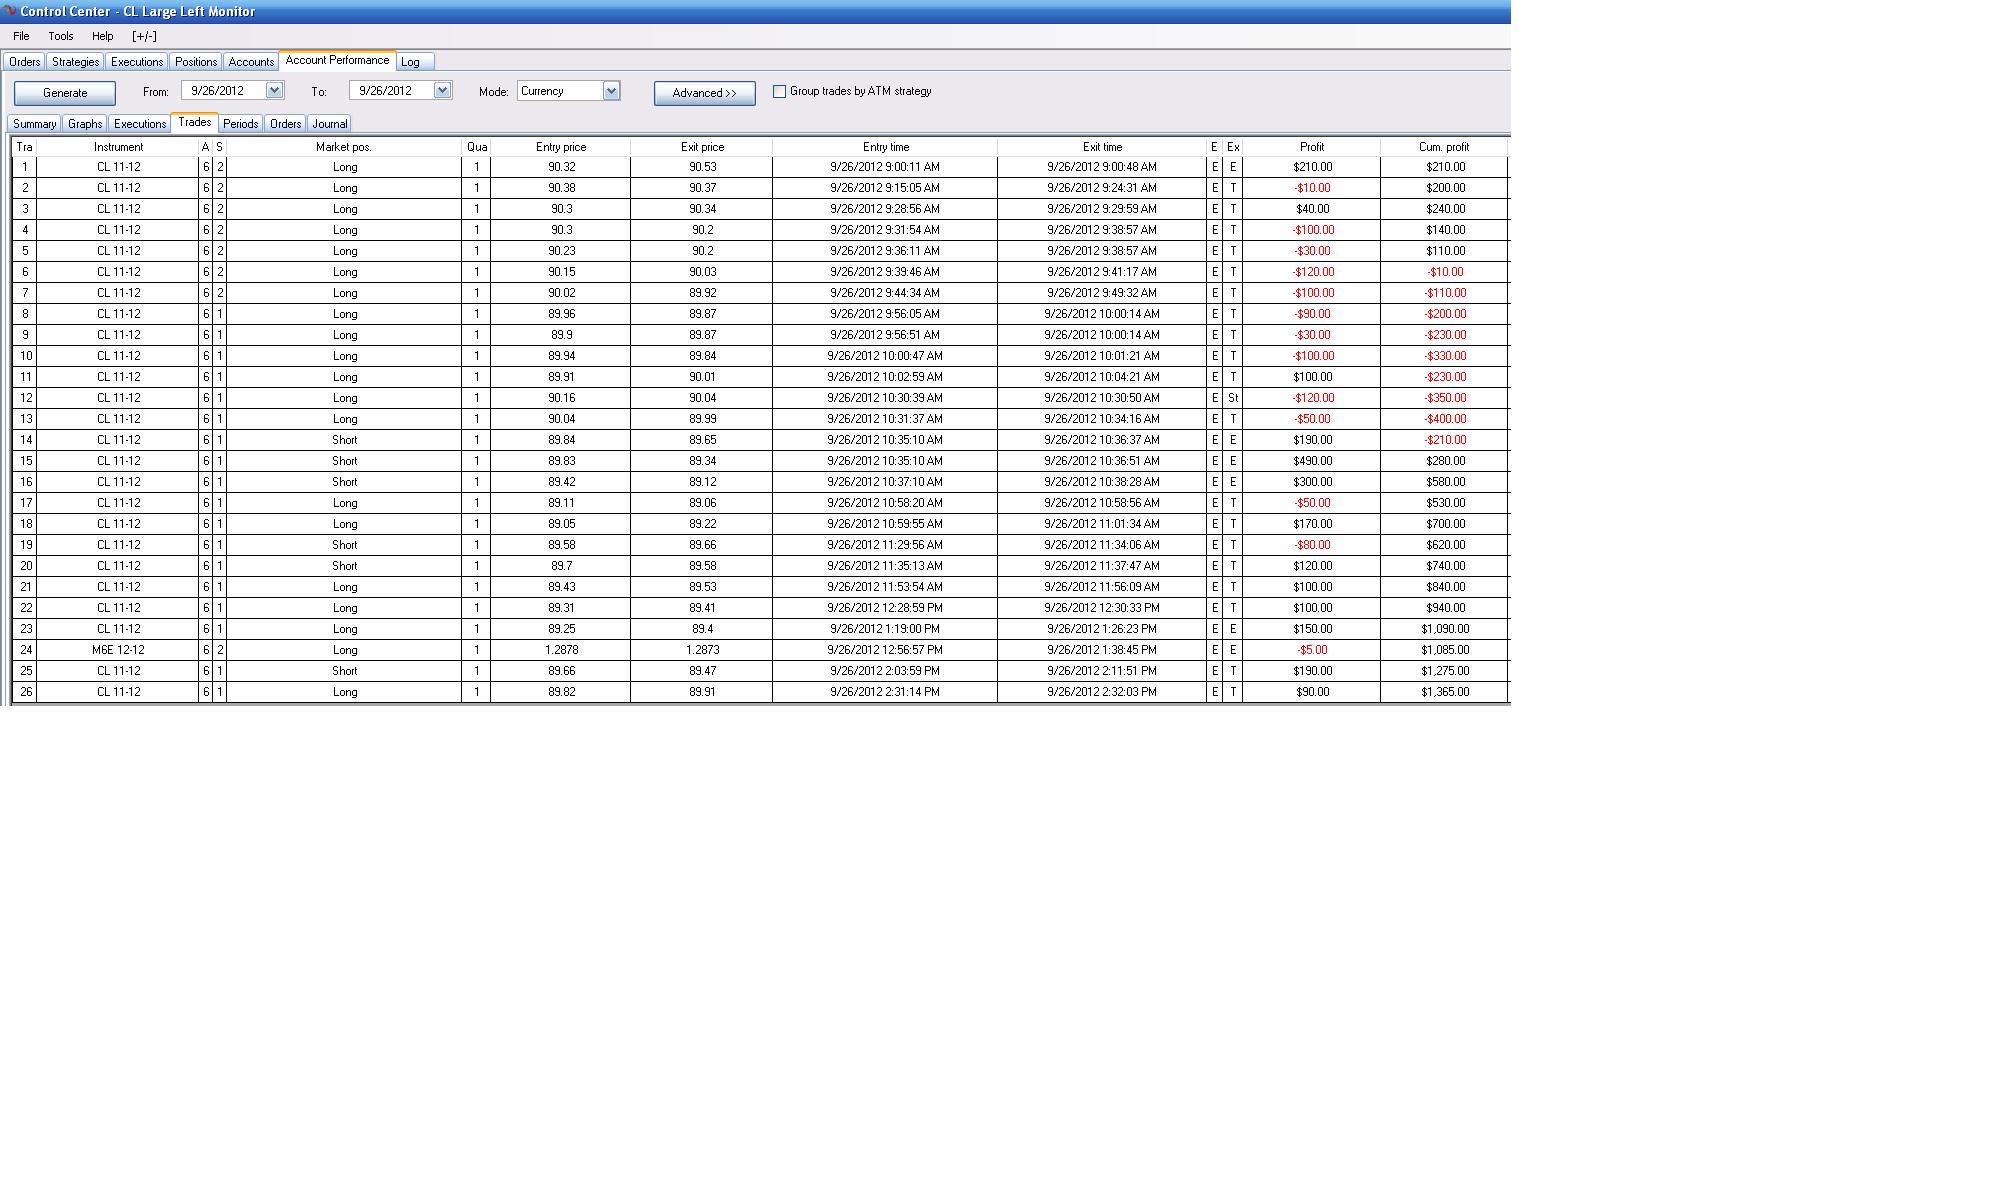The image size is (2000, 1200).
Task: Click profit cell $490.00
Action: point(1312,461)
